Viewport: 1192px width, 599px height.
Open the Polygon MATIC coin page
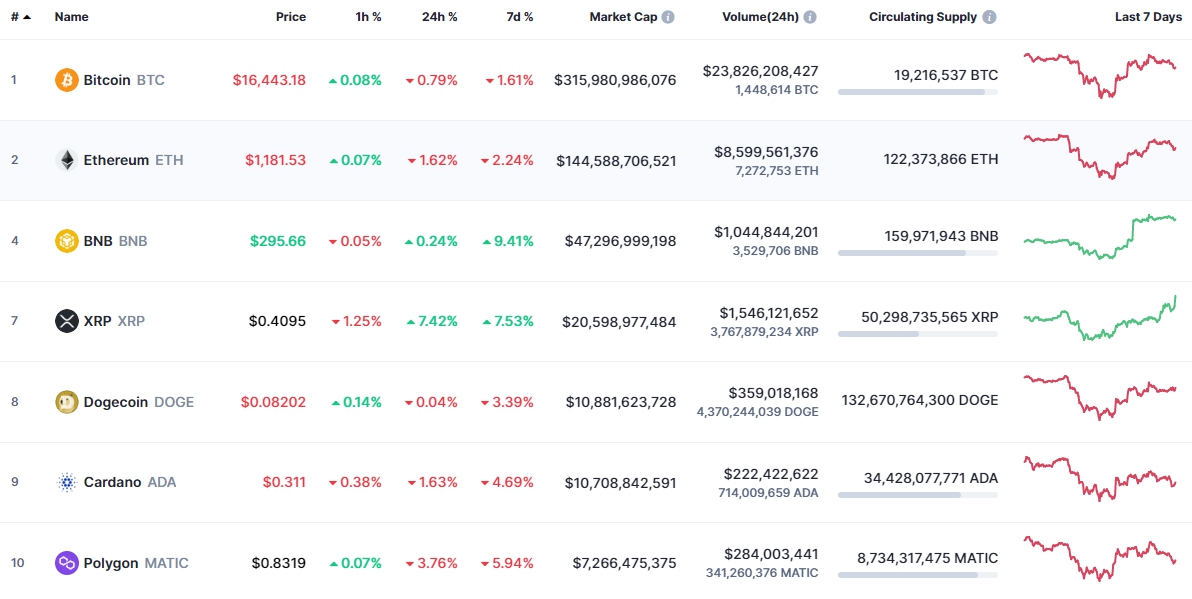click(x=136, y=563)
